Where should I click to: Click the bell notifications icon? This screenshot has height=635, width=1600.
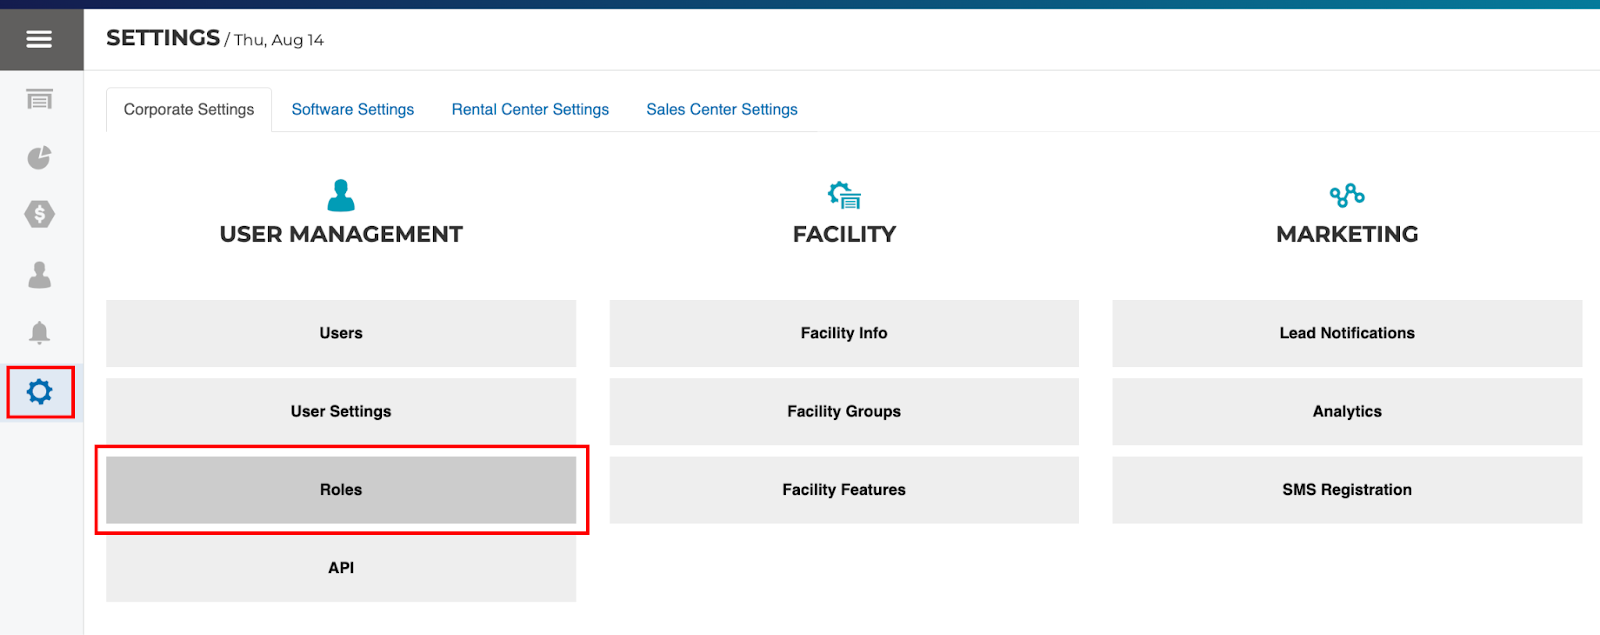(39, 333)
